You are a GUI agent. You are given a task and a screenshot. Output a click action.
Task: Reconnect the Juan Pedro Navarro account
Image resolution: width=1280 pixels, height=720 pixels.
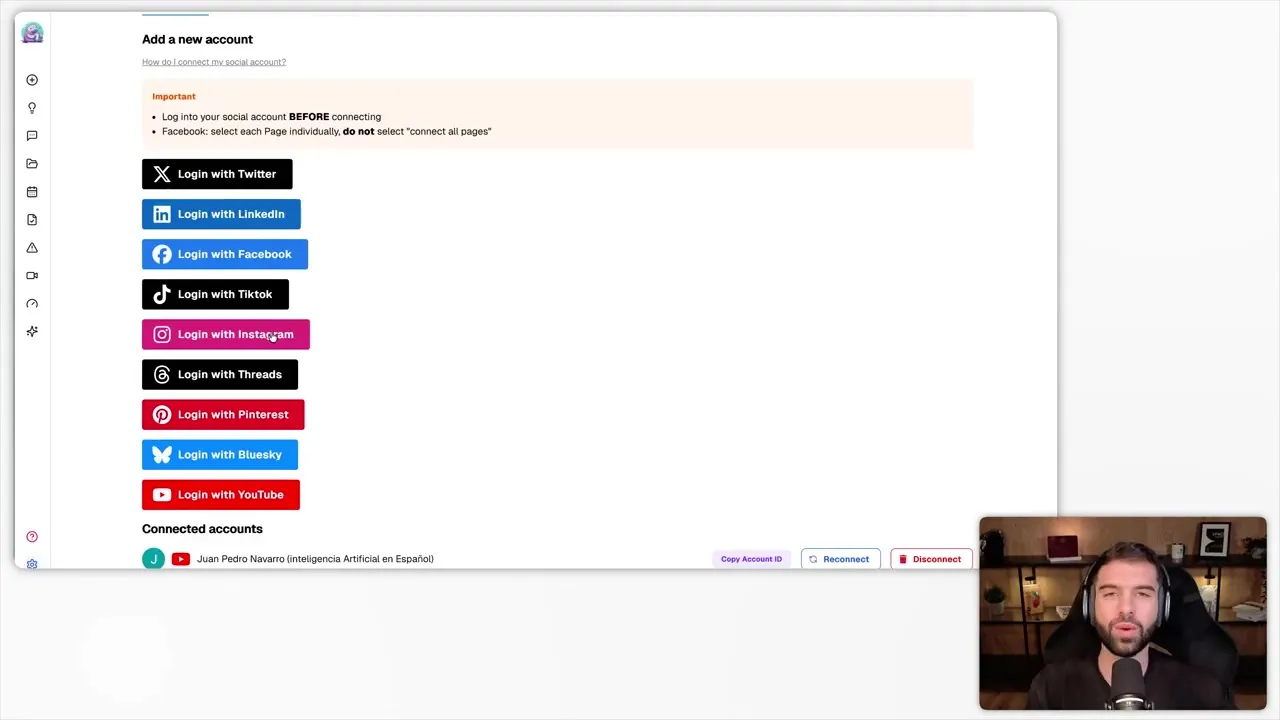tap(840, 559)
